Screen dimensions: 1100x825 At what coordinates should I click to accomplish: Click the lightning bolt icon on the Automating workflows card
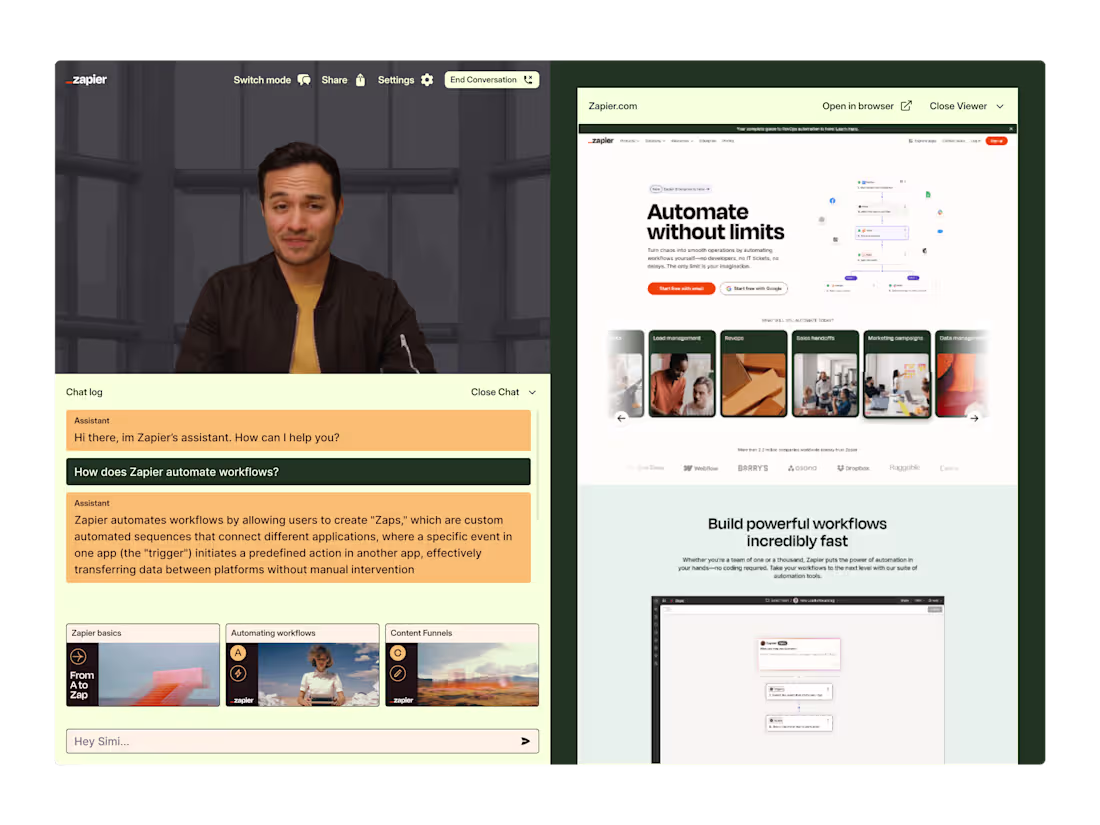(239, 673)
